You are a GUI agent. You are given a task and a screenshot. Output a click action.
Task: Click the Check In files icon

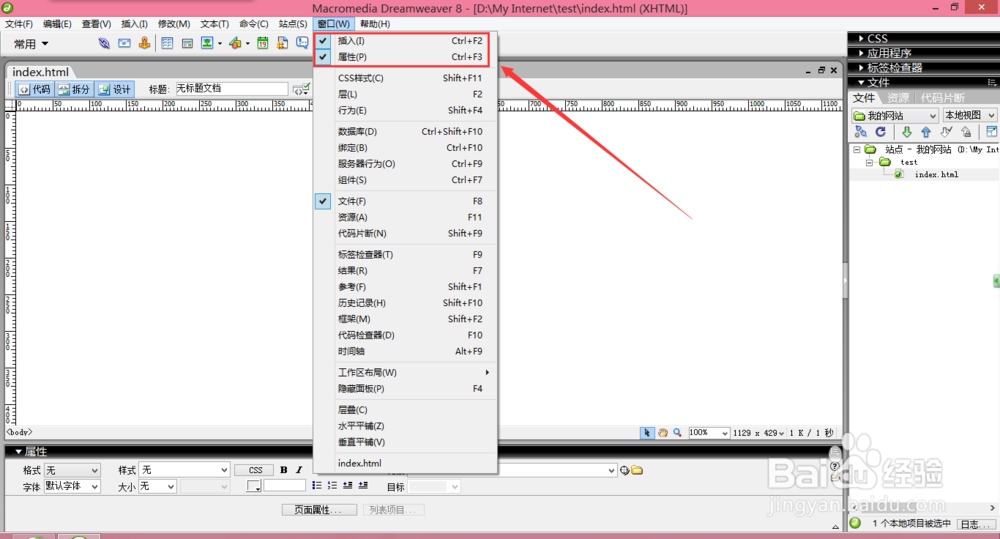tap(967, 132)
